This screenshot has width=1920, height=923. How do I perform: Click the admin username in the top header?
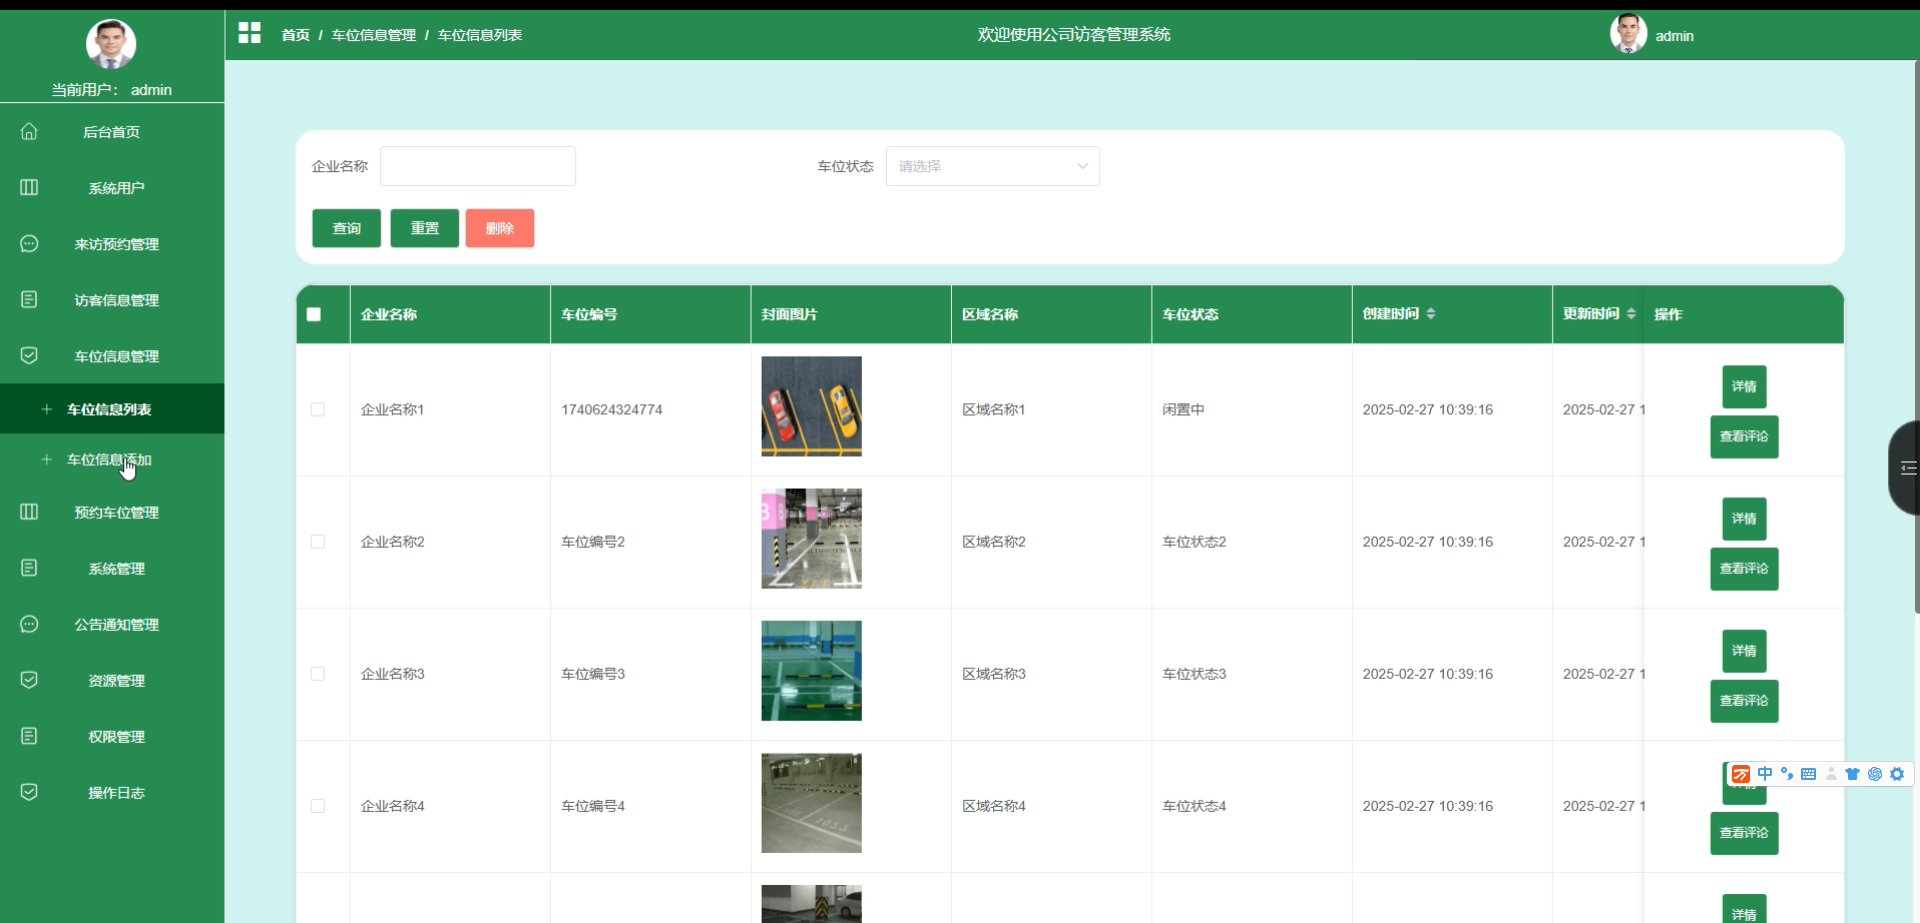pyautogui.click(x=1674, y=36)
